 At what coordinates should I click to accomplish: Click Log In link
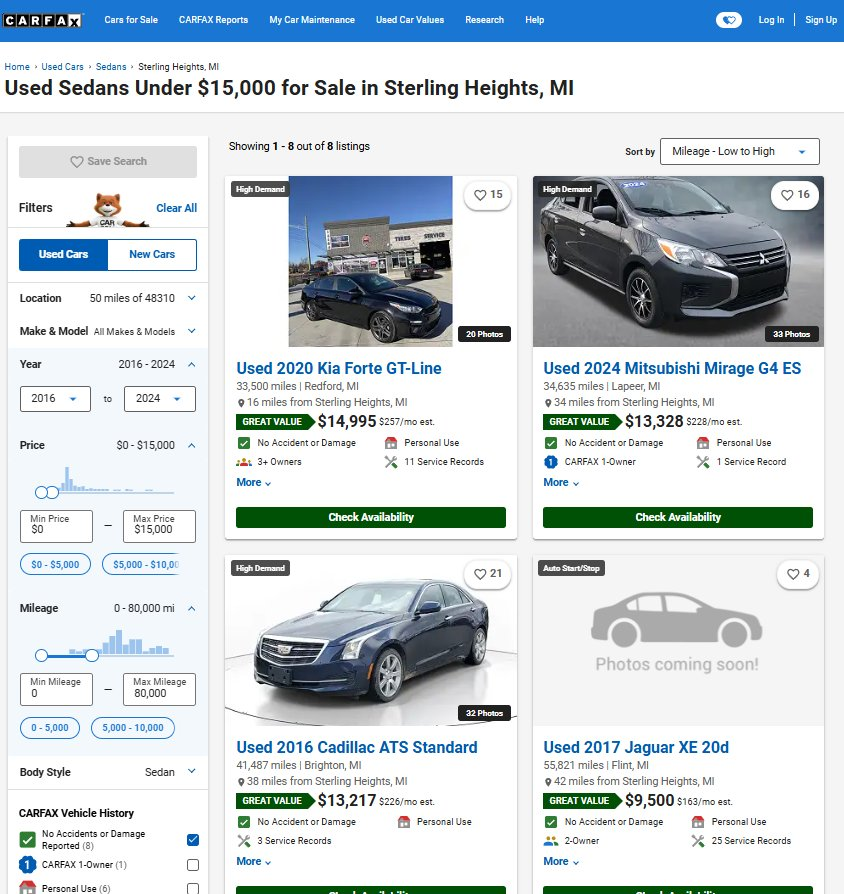pos(771,20)
